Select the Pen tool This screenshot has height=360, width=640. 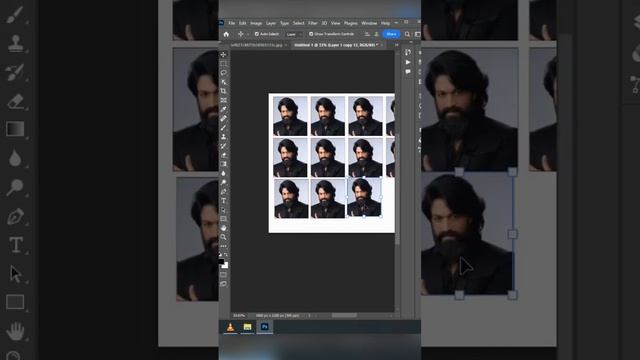pos(223,191)
